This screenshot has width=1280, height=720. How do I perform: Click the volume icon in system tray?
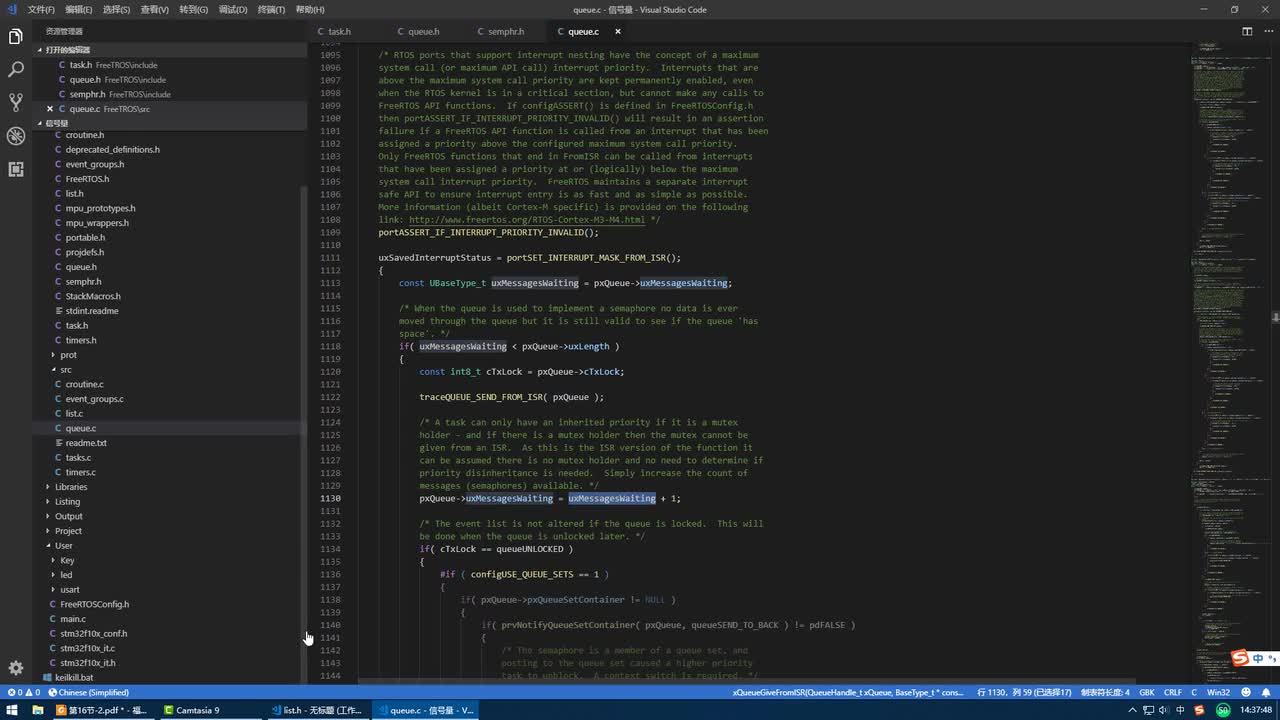click(x=1163, y=710)
